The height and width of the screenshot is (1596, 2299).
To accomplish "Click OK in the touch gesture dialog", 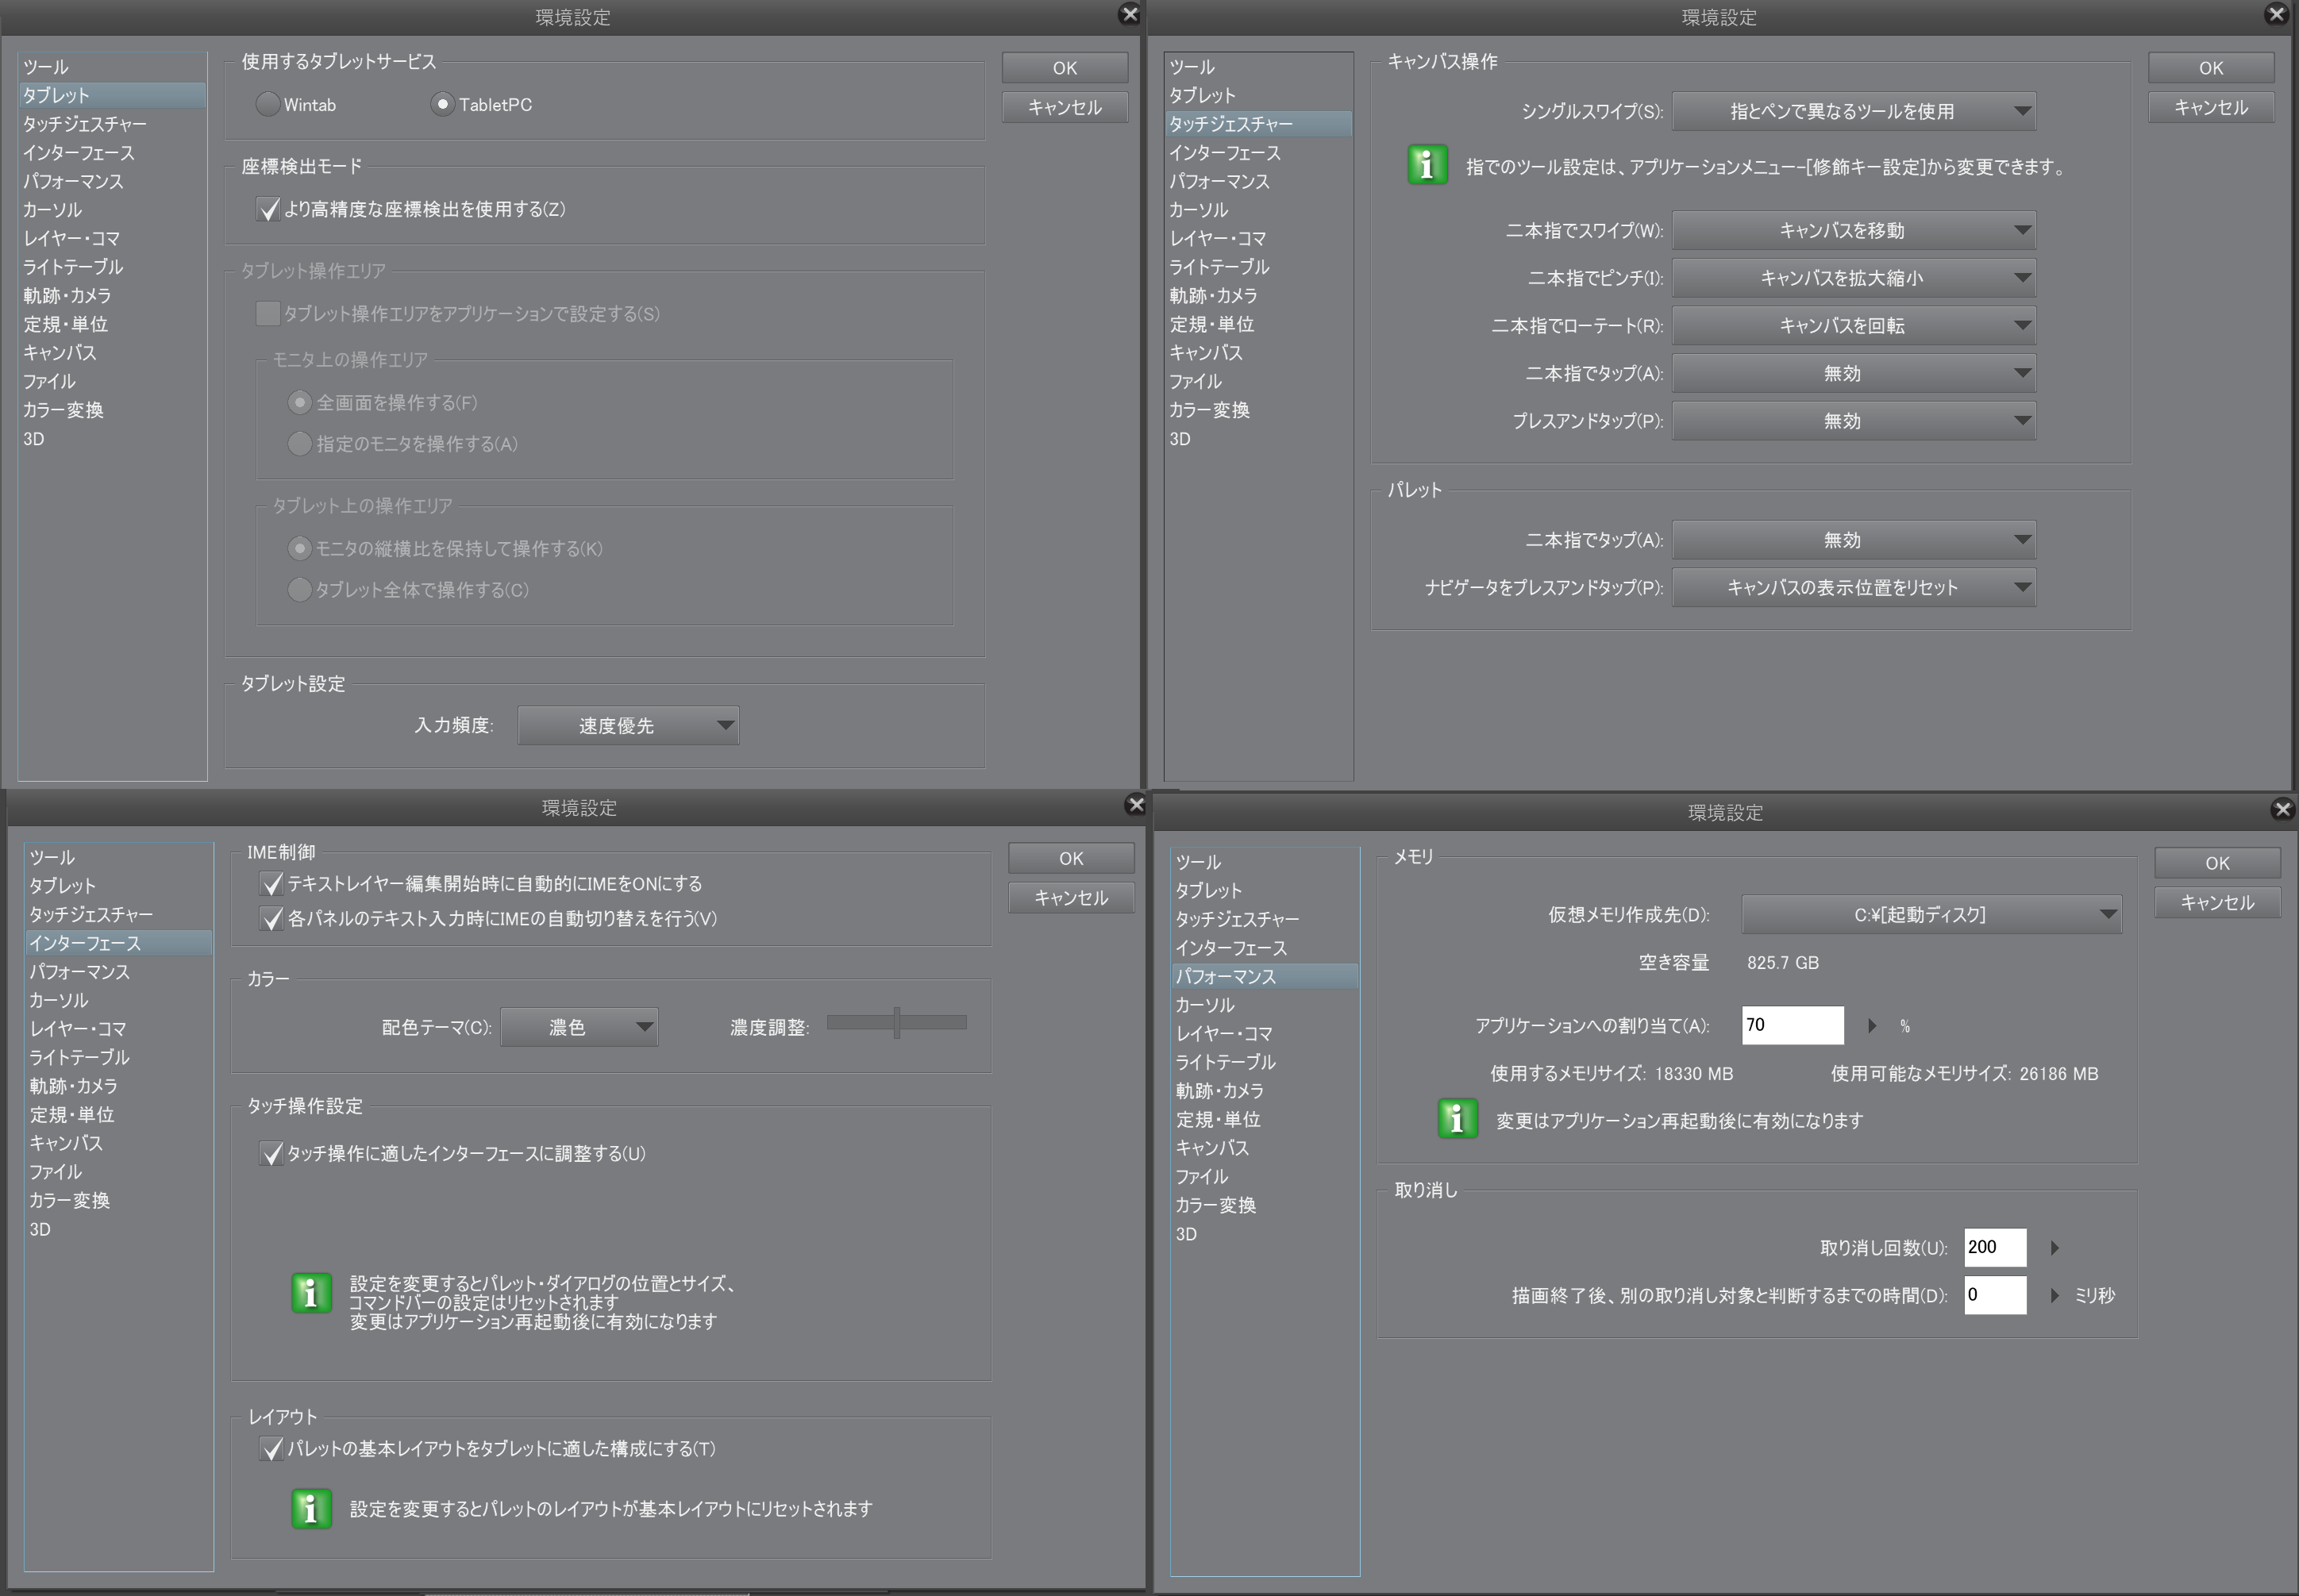I will (x=2210, y=68).
